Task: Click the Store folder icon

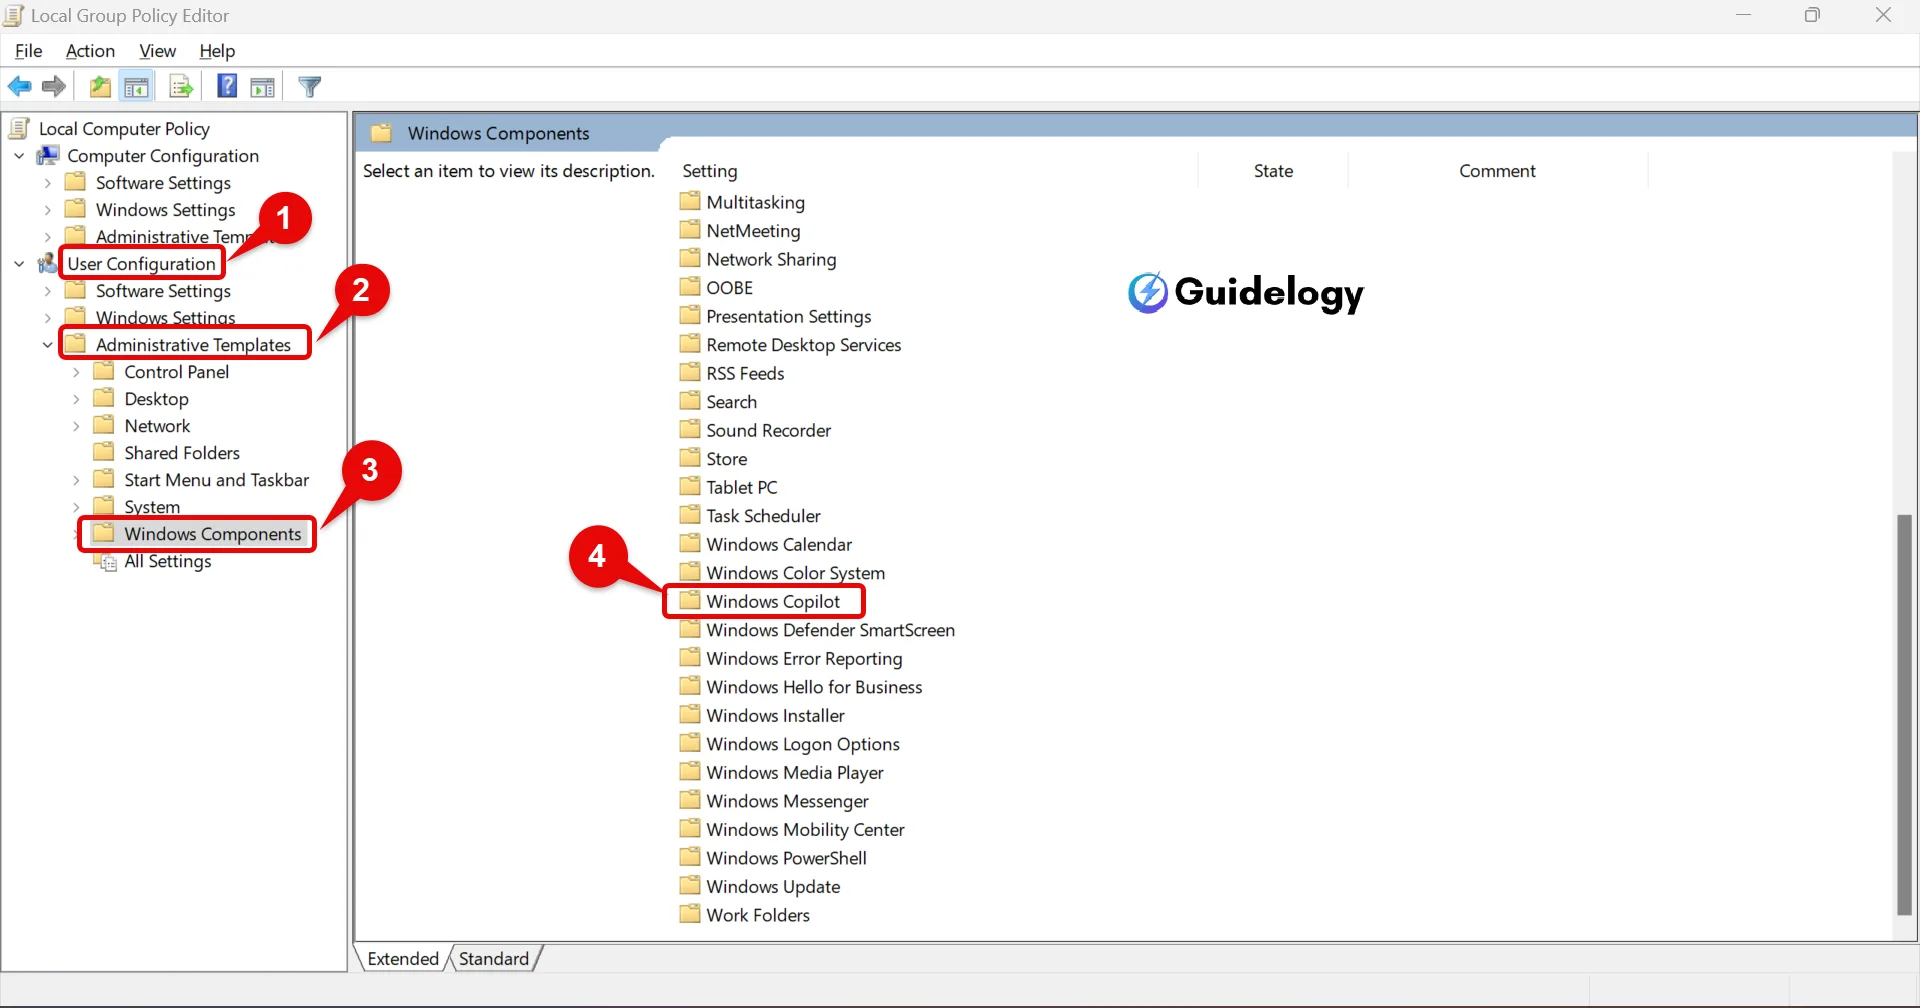Action: [x=690, y=458]
